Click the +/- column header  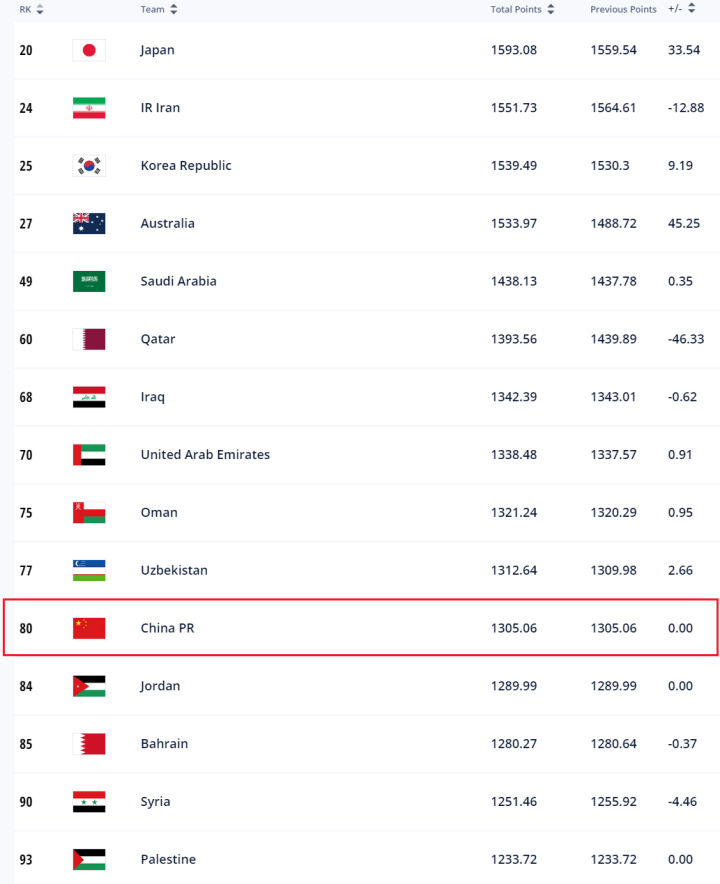[x=675, y=9]
